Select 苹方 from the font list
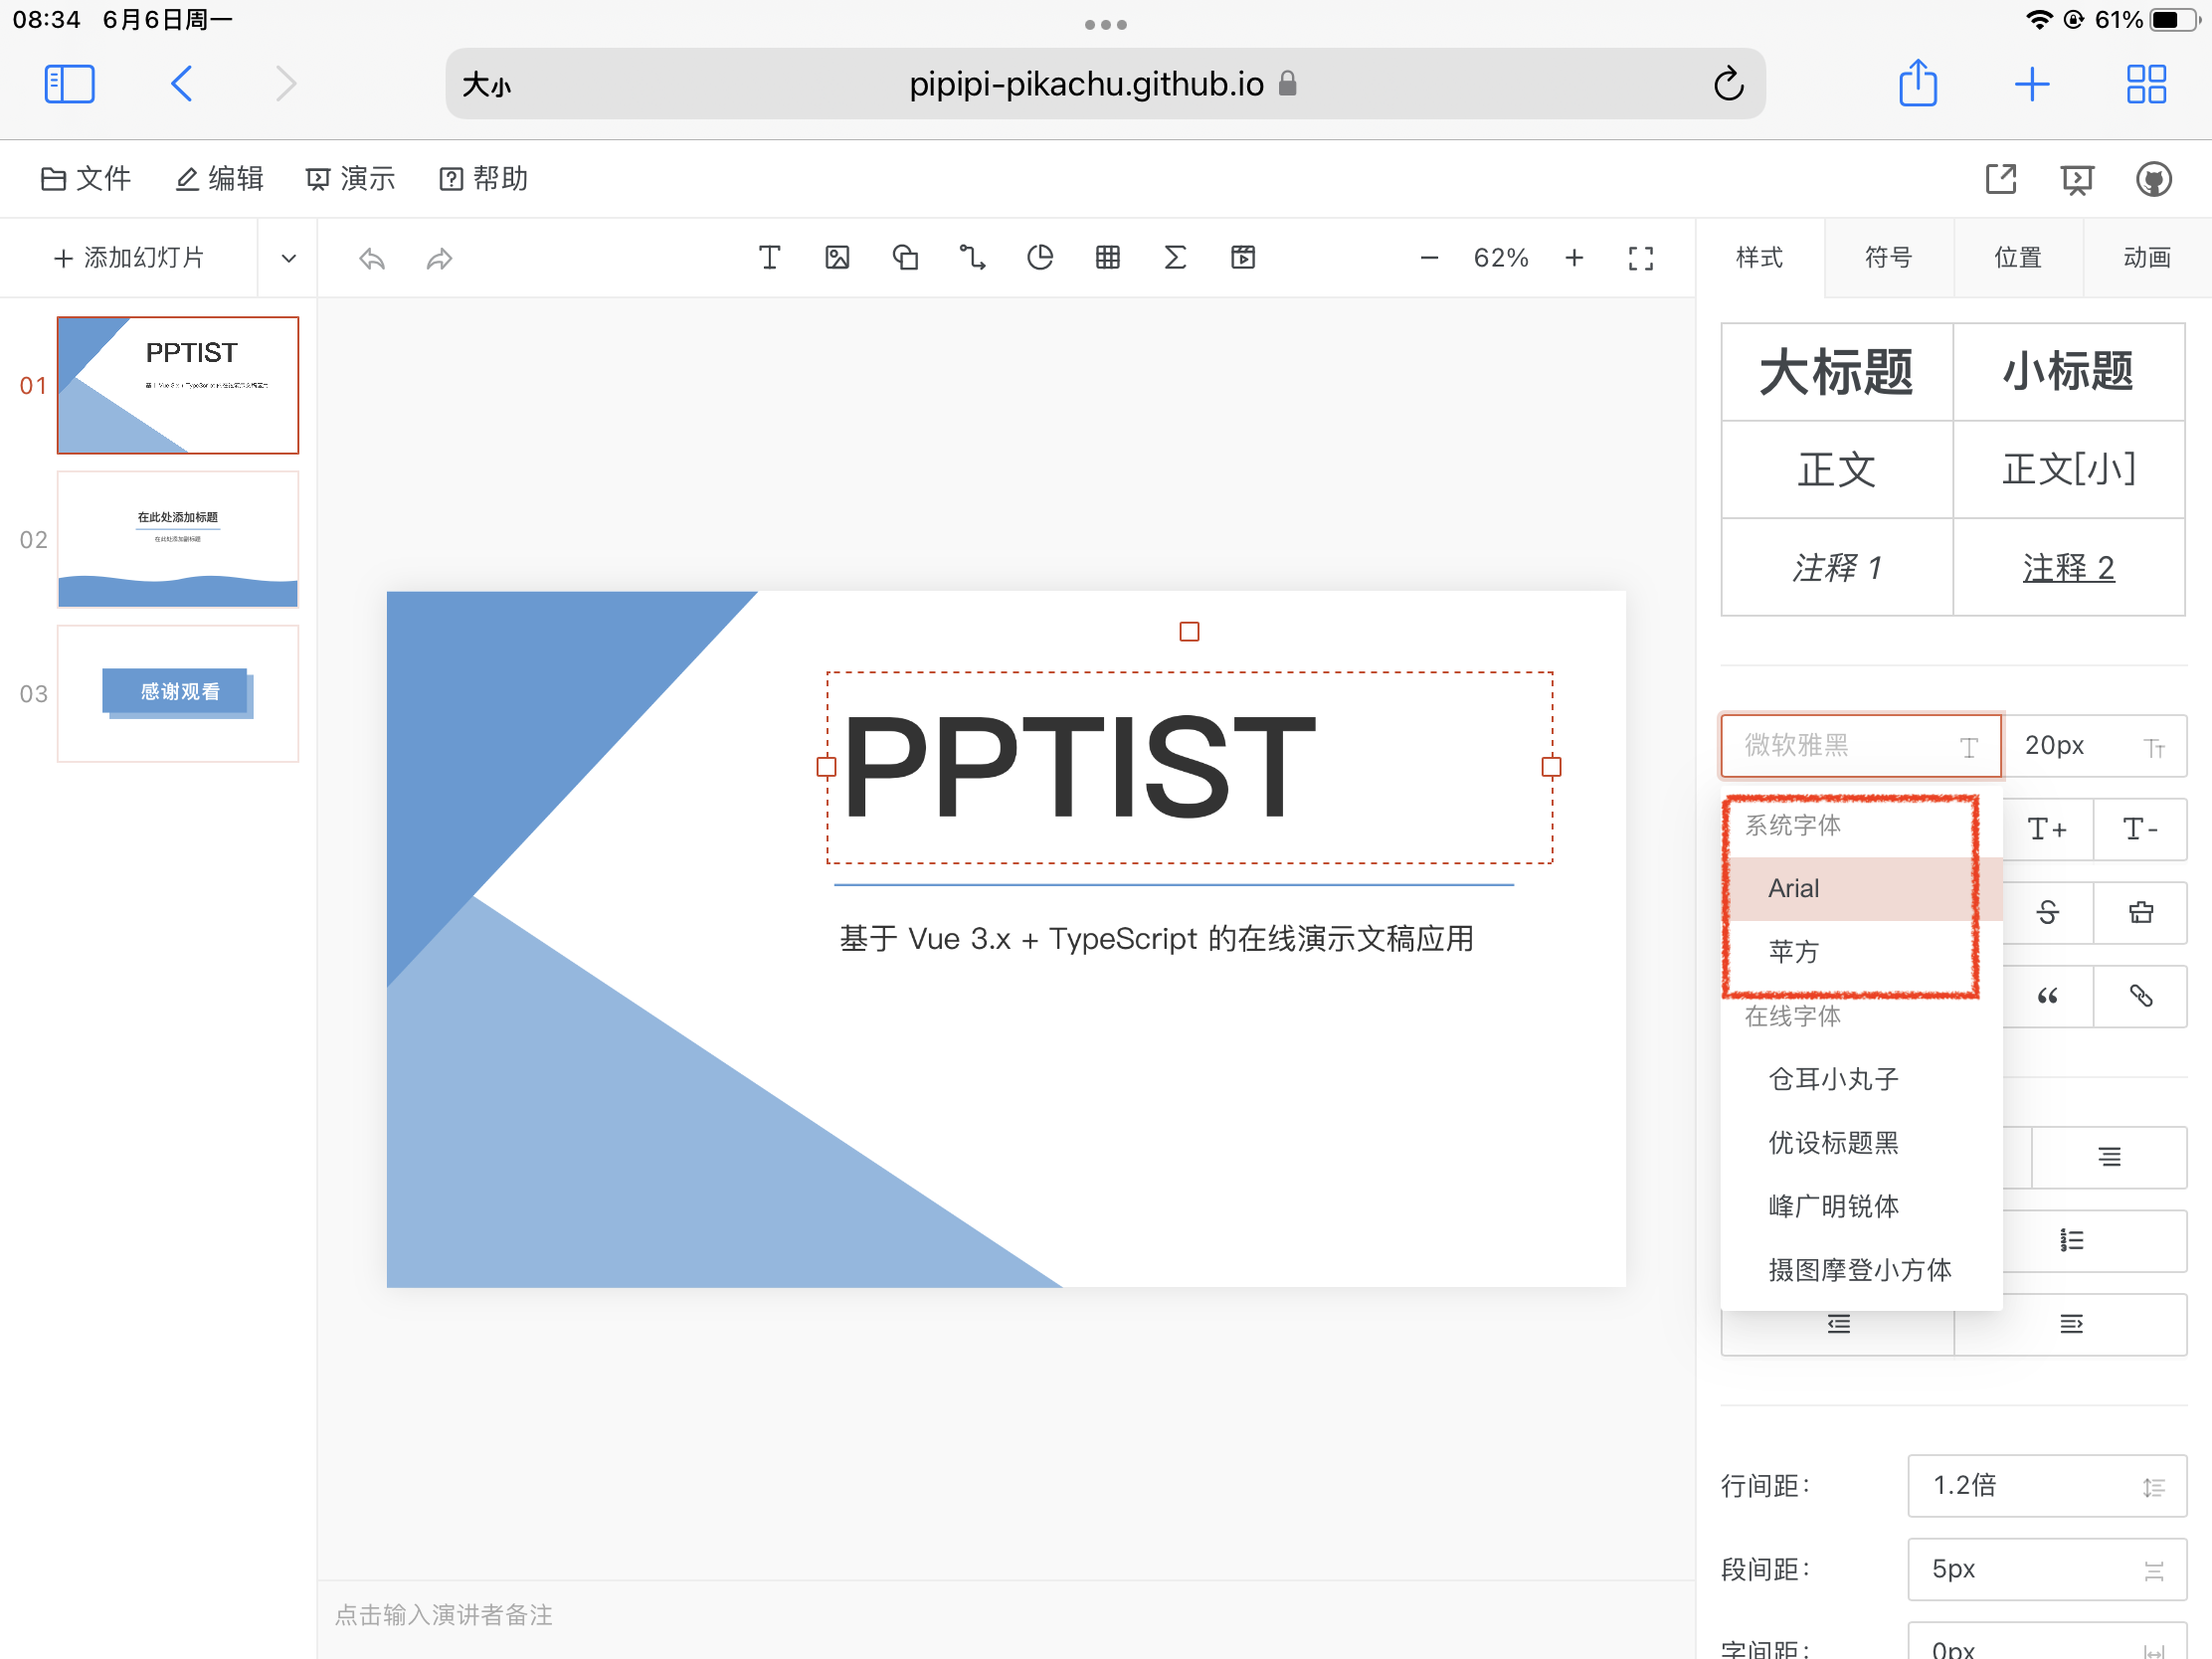The image size is (2212, 1659). 1795,952
